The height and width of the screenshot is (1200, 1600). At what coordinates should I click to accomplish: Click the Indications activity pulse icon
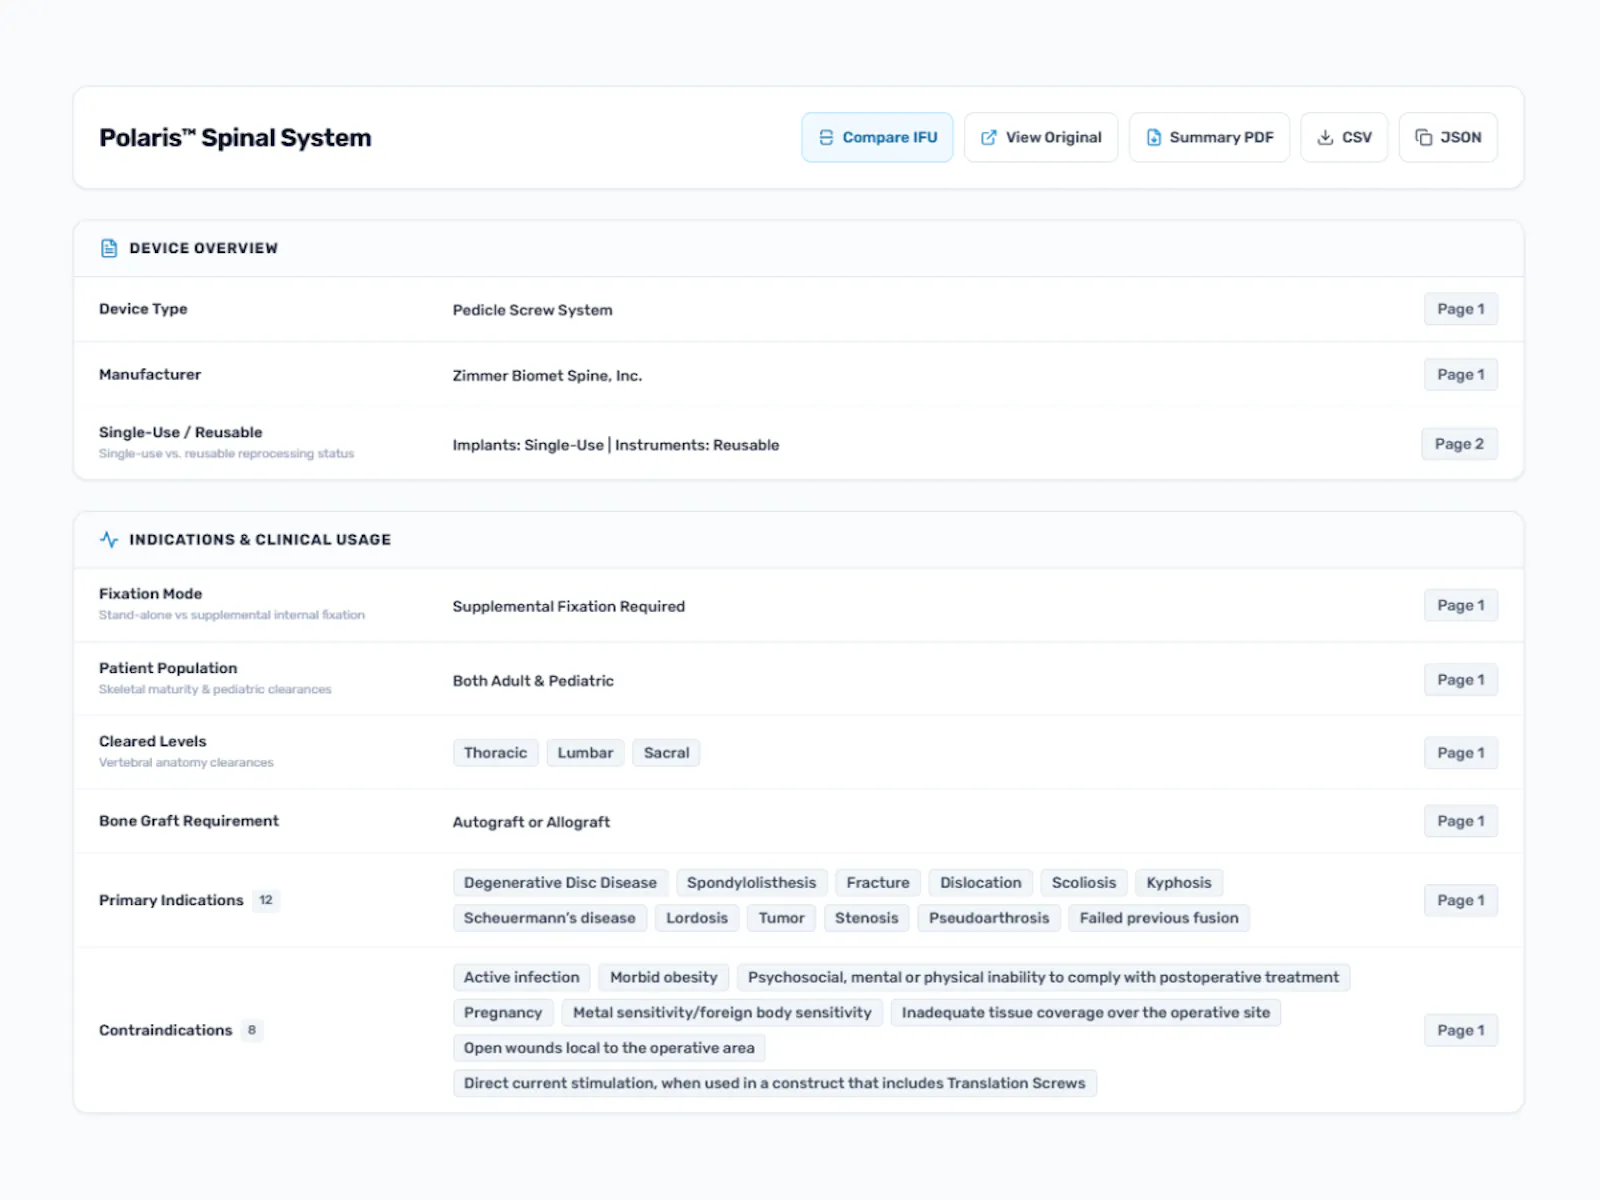(x=109, y=540)
